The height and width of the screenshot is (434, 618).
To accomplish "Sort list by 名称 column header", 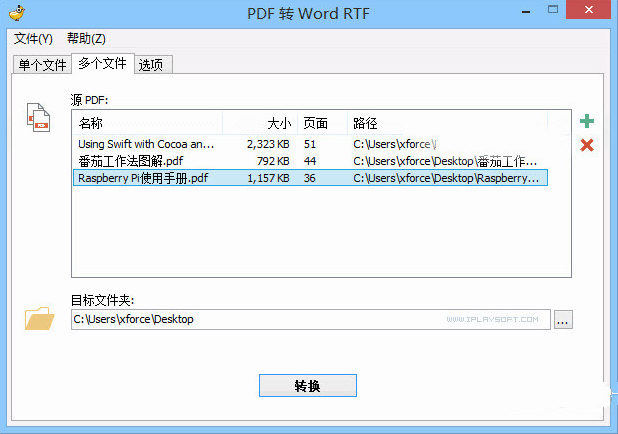I will tap(146, 123).
